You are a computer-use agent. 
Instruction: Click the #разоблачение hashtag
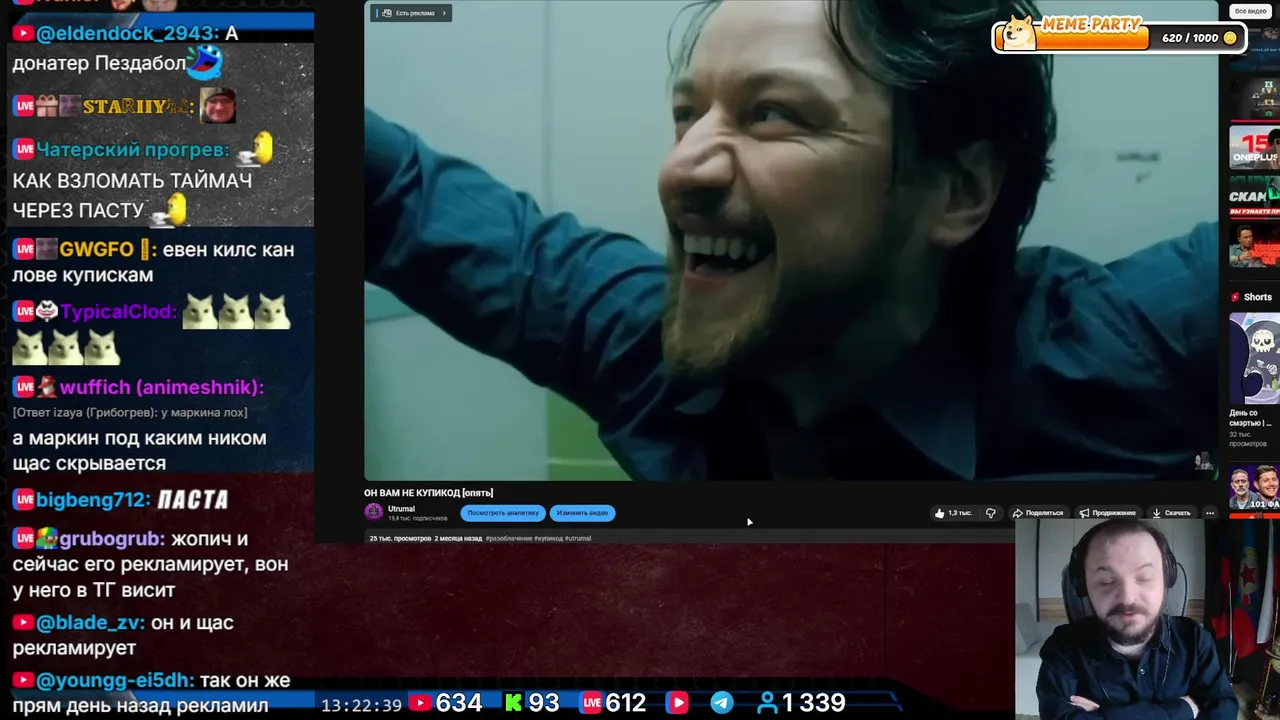[509, 538]
